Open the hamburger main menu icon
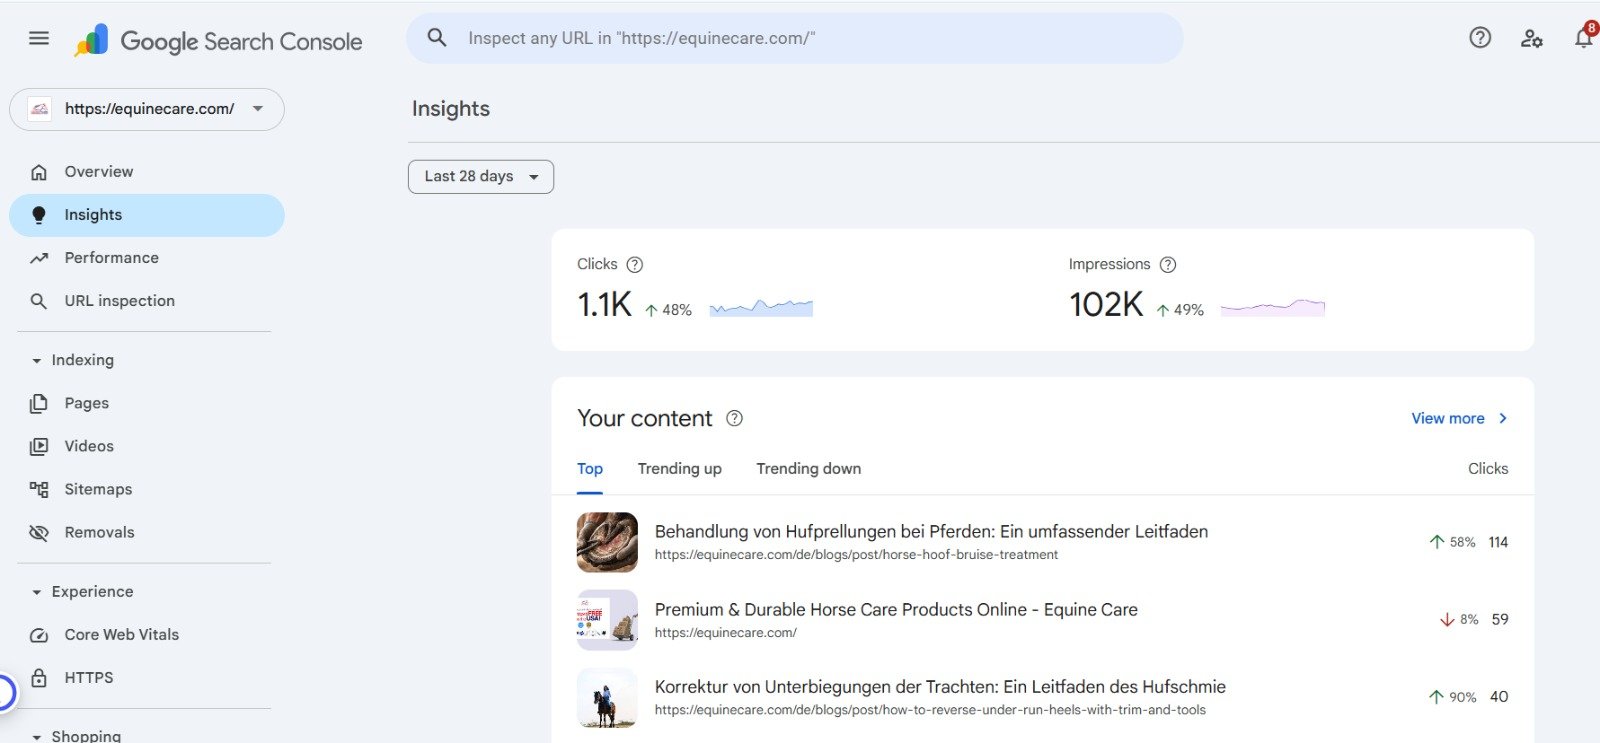This screenshot has height=743, width=1600. point(39,38)
